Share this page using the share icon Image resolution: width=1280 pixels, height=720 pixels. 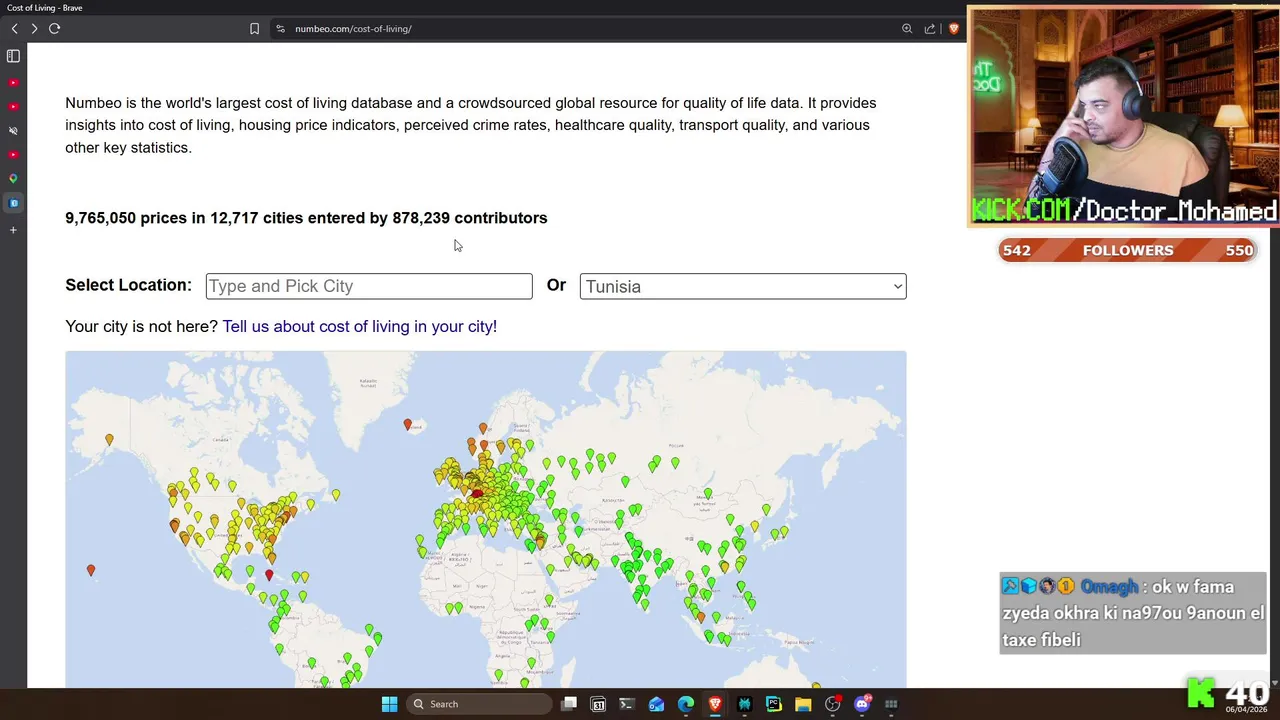(930, 29)
